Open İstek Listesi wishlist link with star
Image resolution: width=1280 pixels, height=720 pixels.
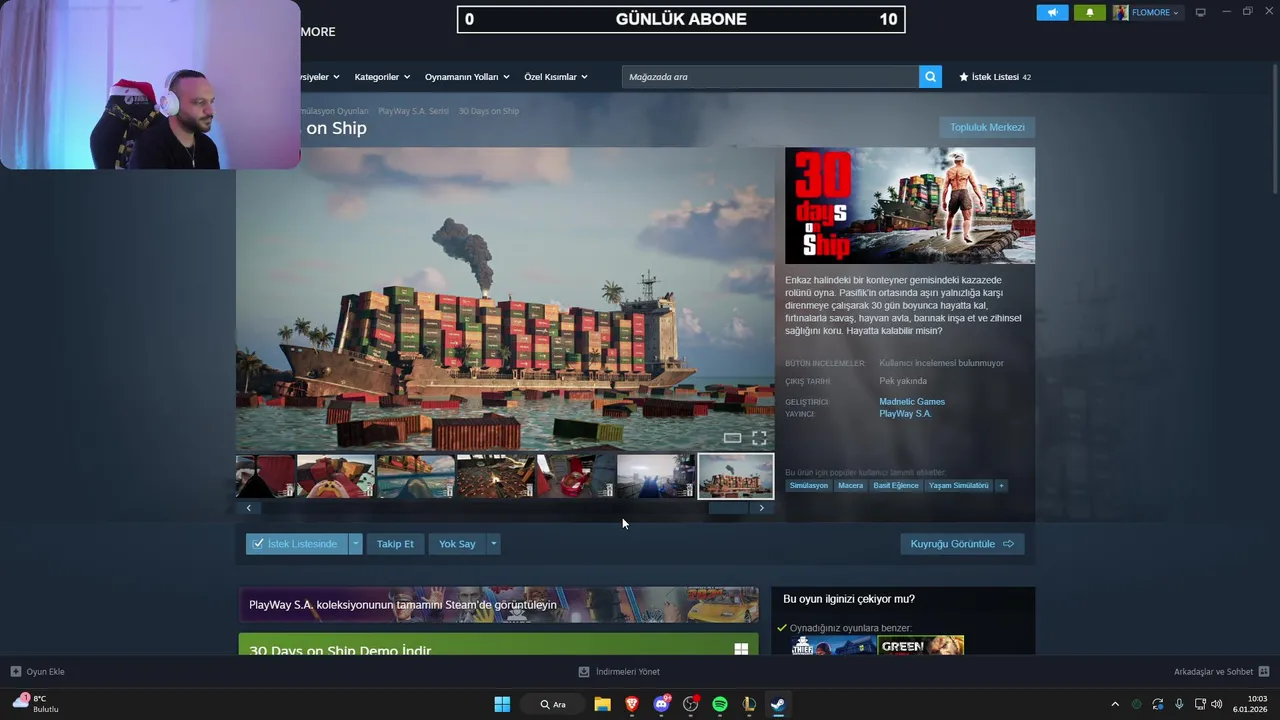click(x=995, y=77)
